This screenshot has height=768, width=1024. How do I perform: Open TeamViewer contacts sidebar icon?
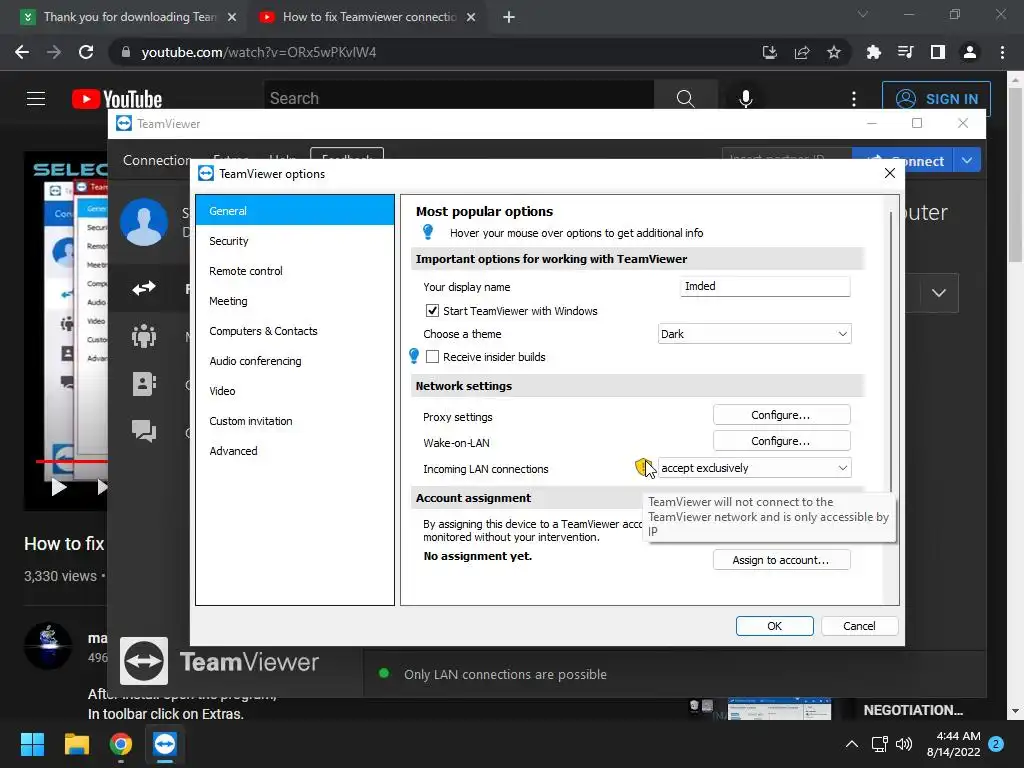point(144,383)
